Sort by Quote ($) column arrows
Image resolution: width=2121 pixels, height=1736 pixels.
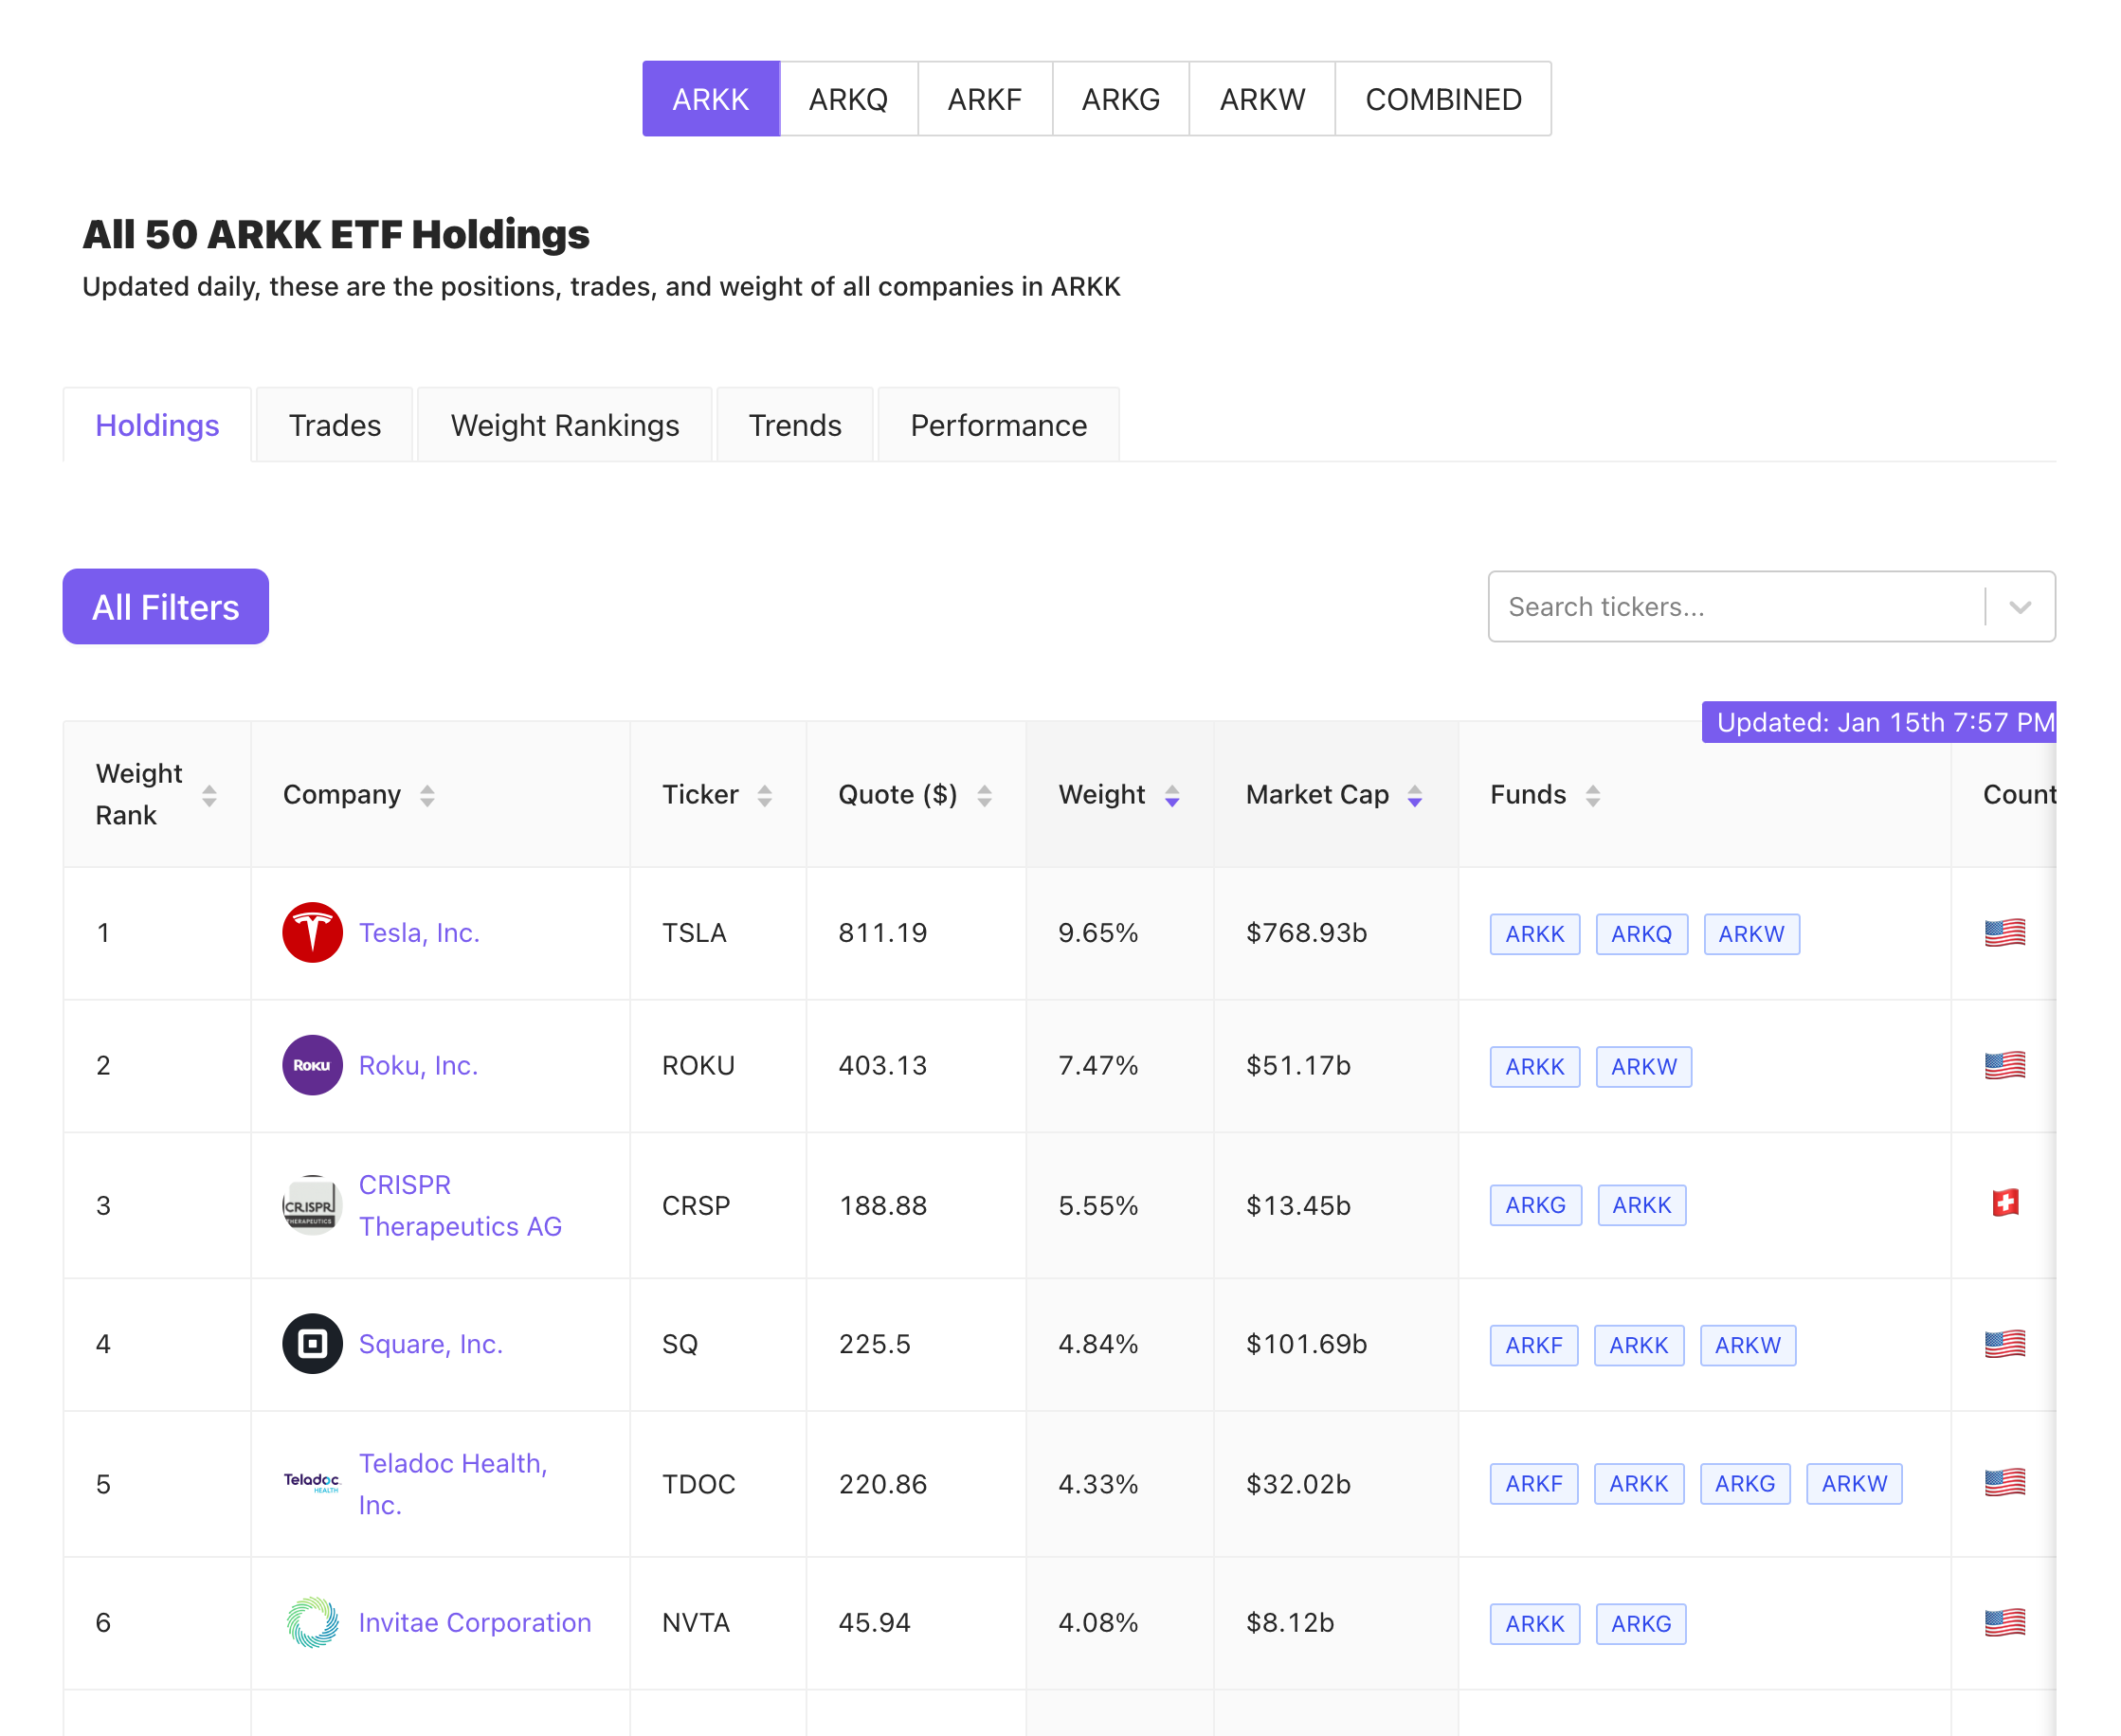point(984,795)
